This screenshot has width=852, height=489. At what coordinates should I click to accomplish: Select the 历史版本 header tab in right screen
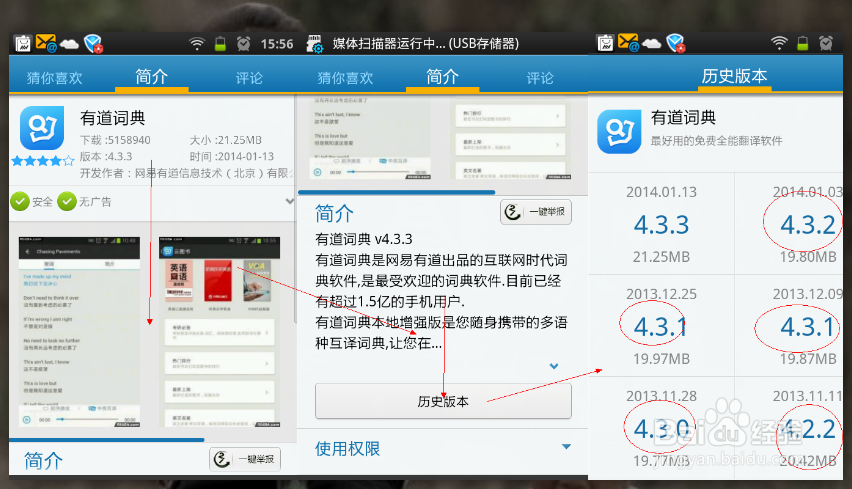tap(734, 76)
